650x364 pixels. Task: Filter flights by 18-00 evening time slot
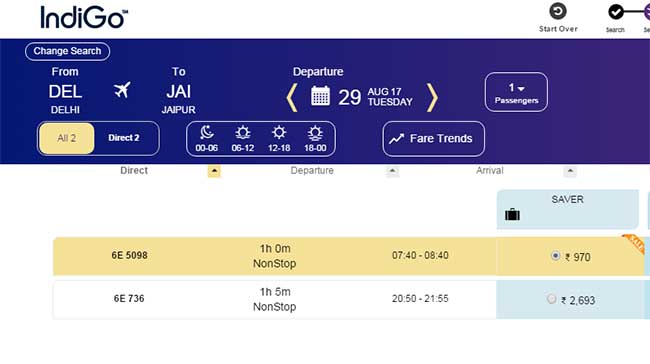tap(315, 139)
